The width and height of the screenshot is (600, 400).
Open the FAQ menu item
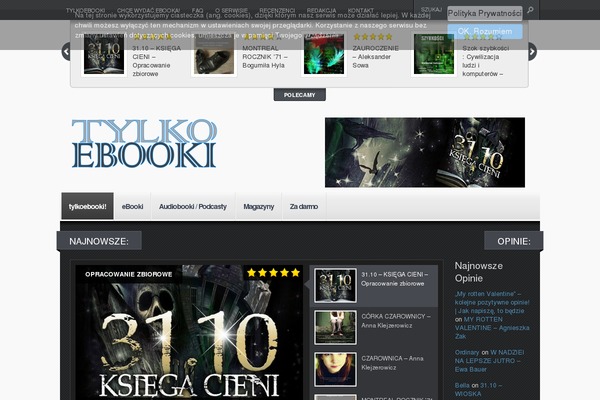[x=197, y=10]
